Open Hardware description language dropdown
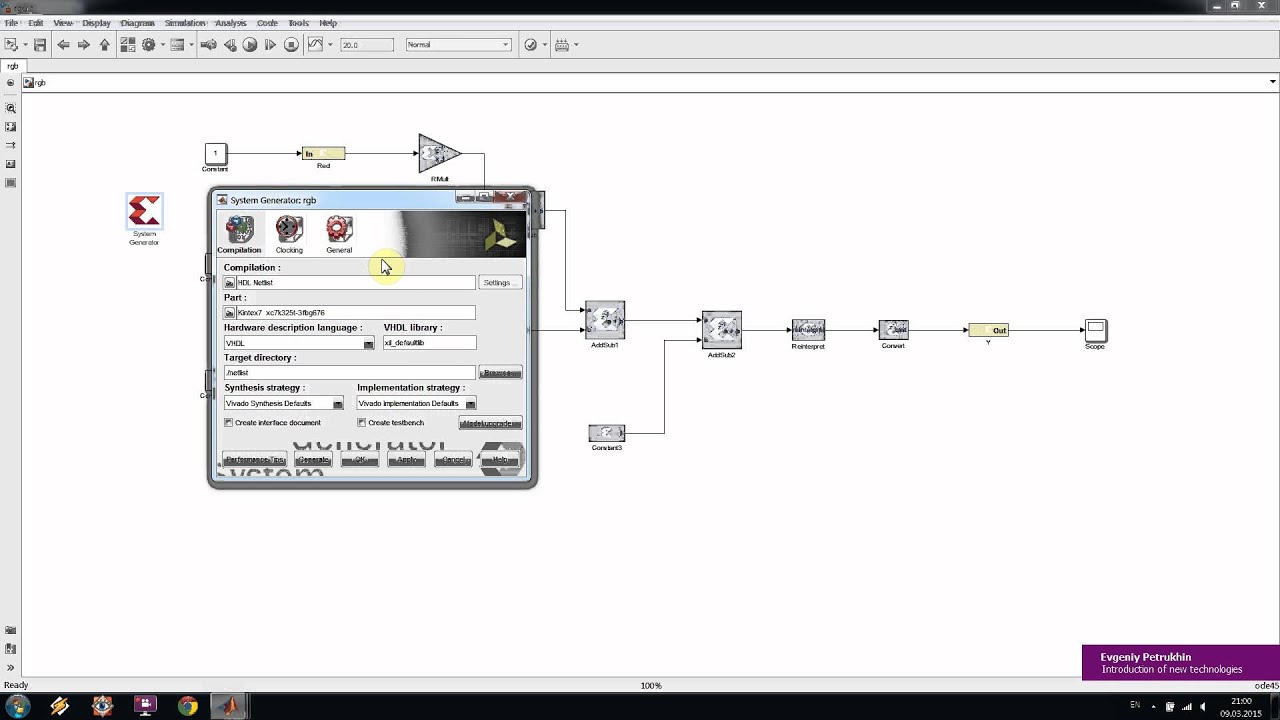 click(299, 343)
